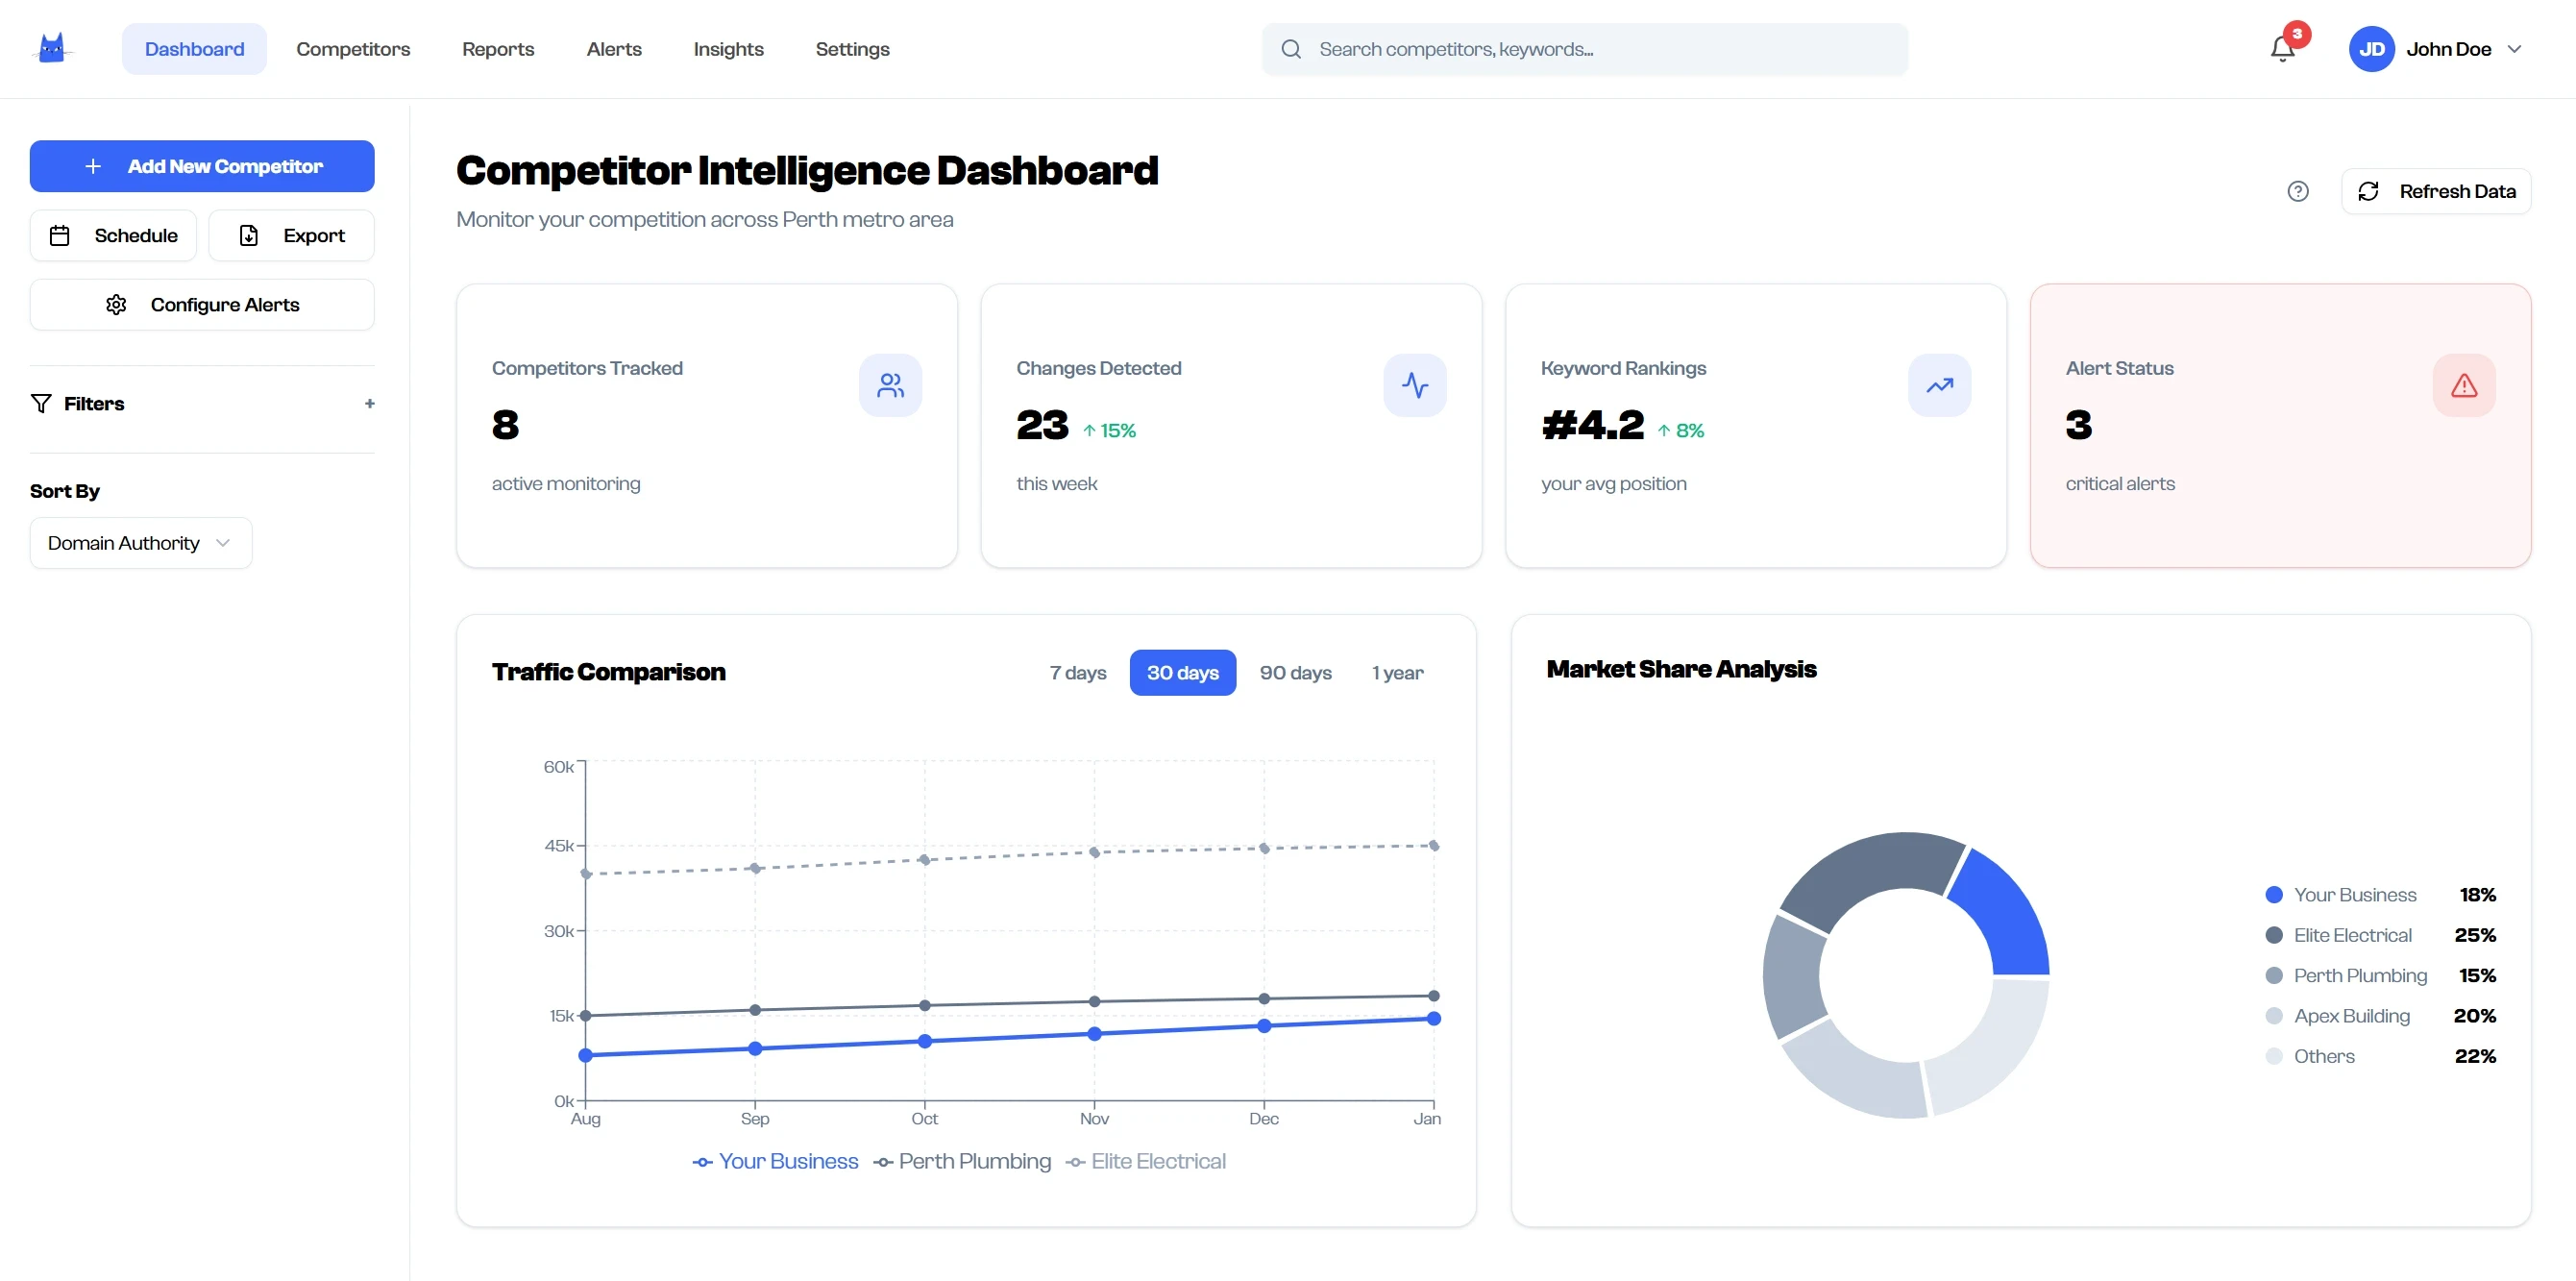Click the Competitors Tracked people icon
The image size is (2576, 1281).
pos(890,385)
